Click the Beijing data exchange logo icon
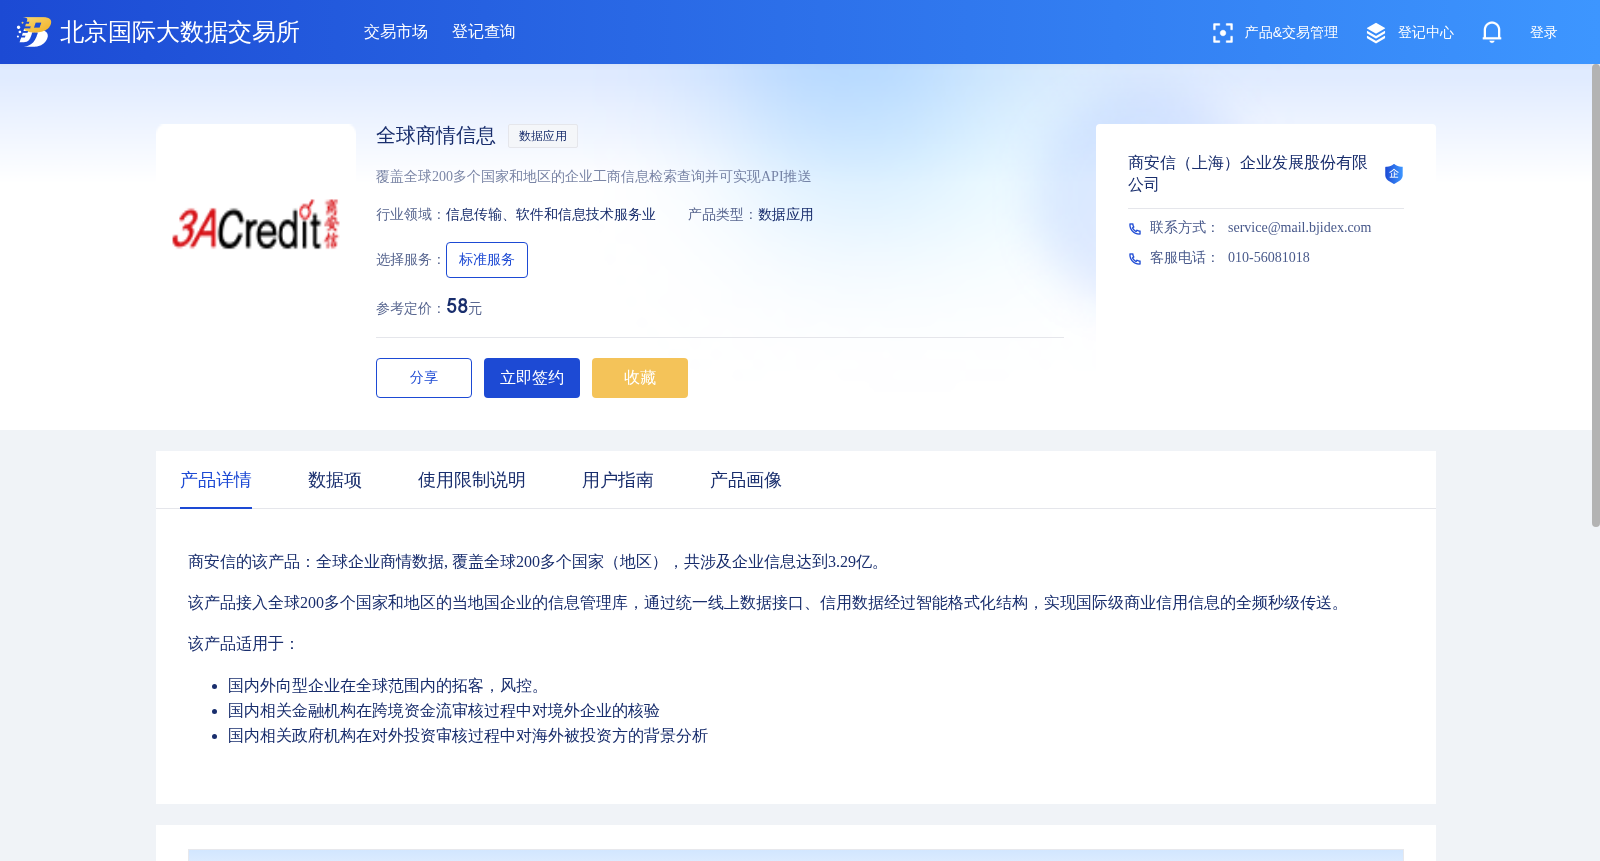 [33, 32]
